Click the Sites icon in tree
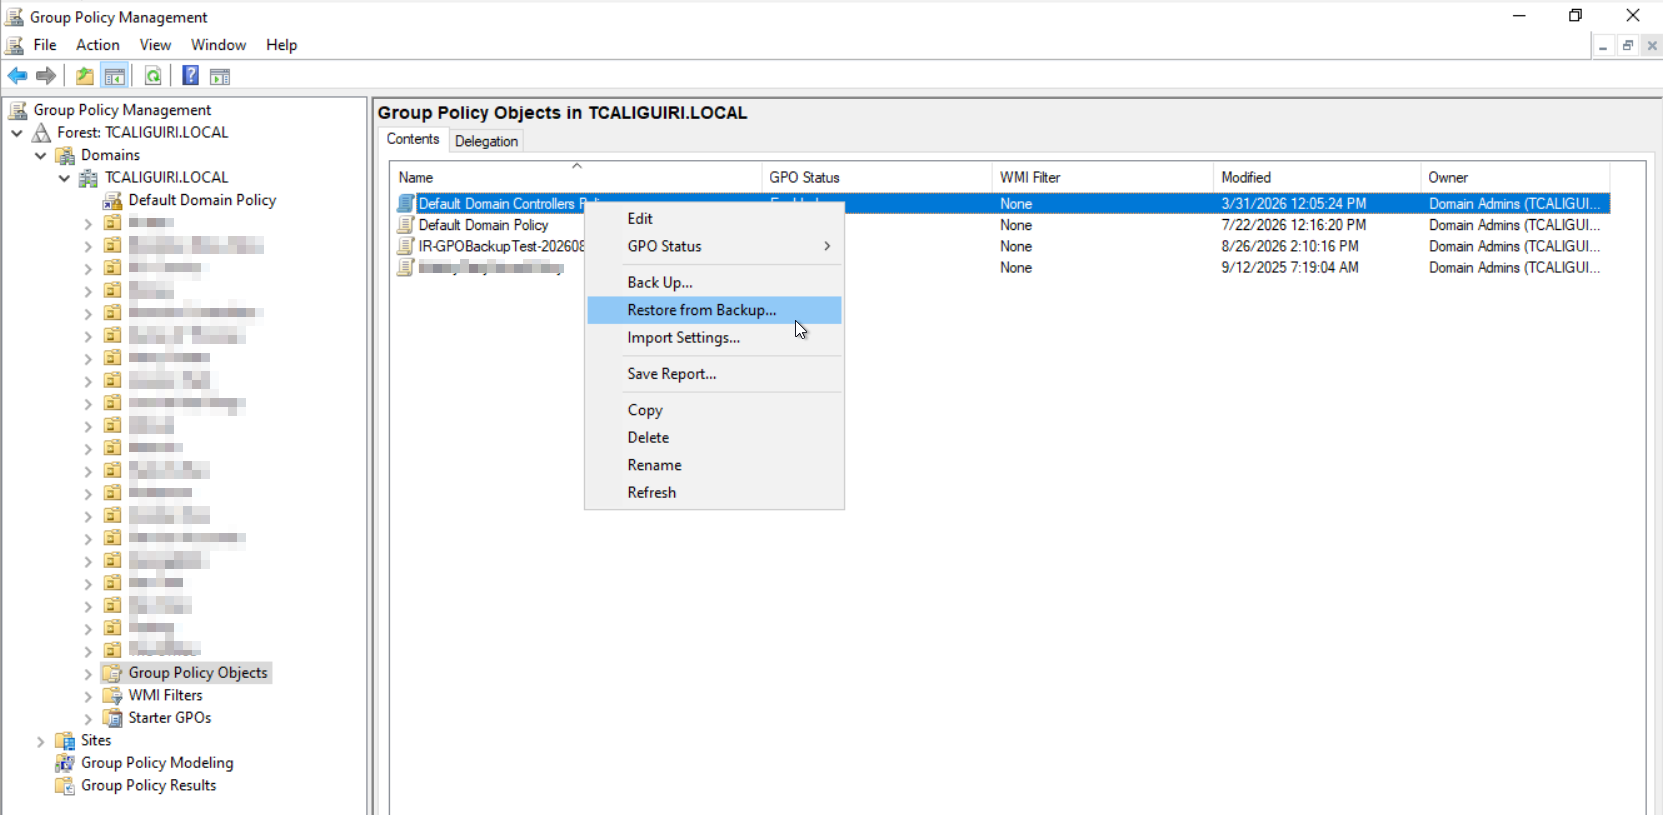Viewport: 1663px width, 815px height. pyautogui.click(x=65, y=741)
